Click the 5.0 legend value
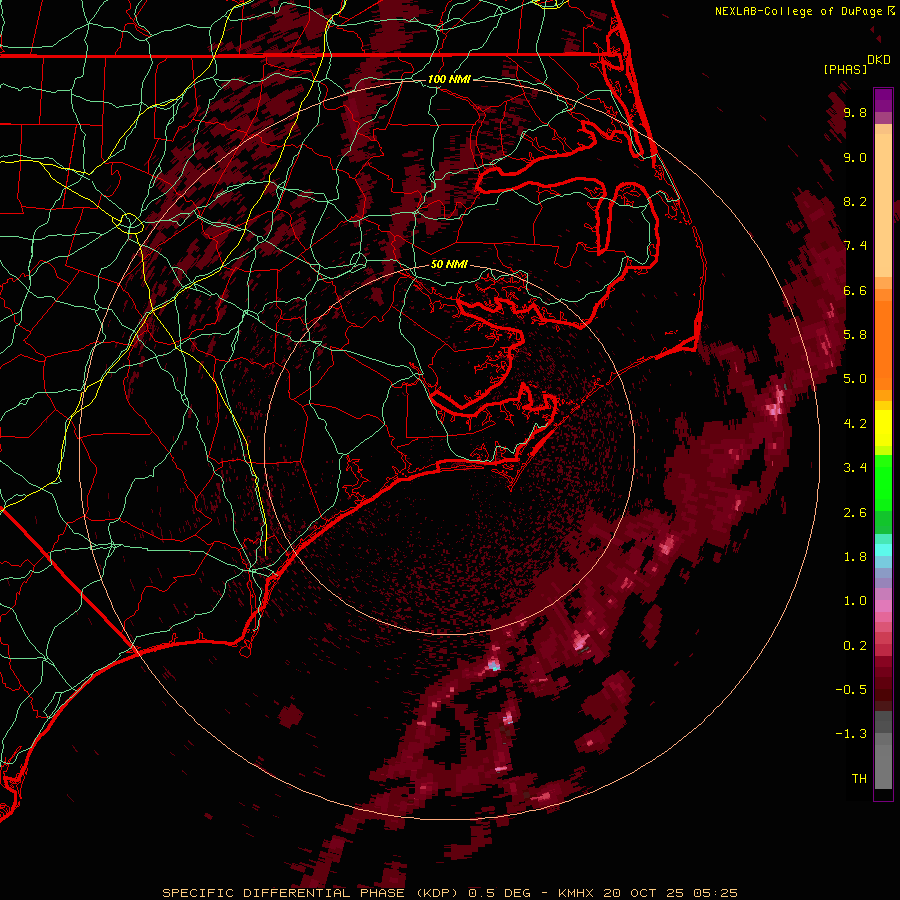The width and height of the screenshot is (900, 900). coord(855,379)
